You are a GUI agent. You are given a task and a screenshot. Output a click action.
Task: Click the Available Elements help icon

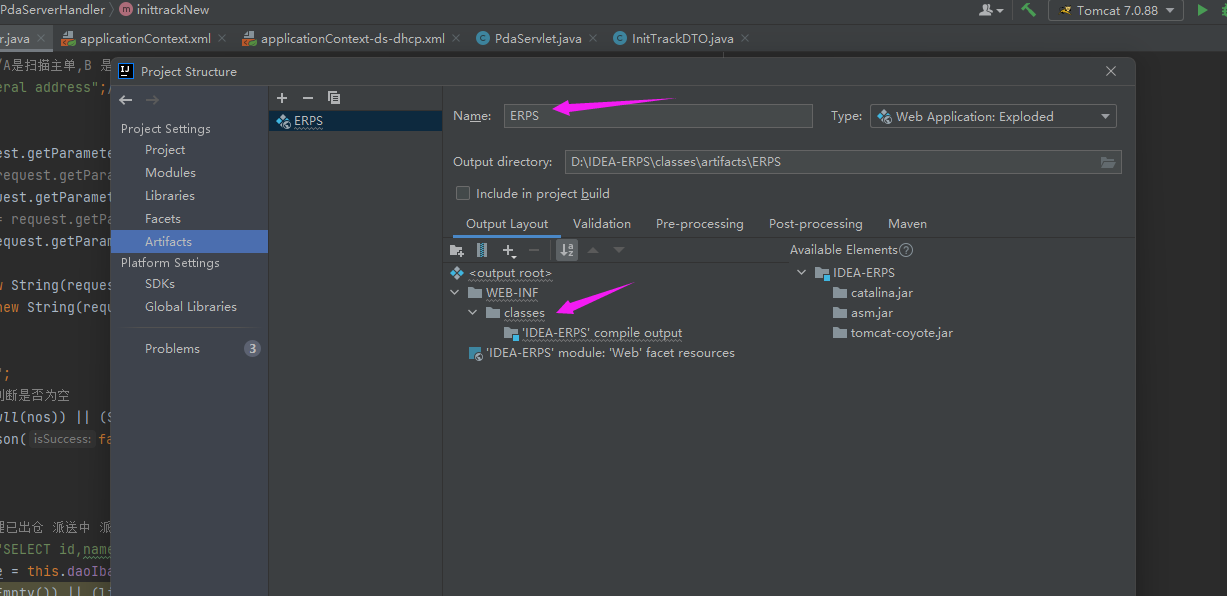tap(906, 250)
